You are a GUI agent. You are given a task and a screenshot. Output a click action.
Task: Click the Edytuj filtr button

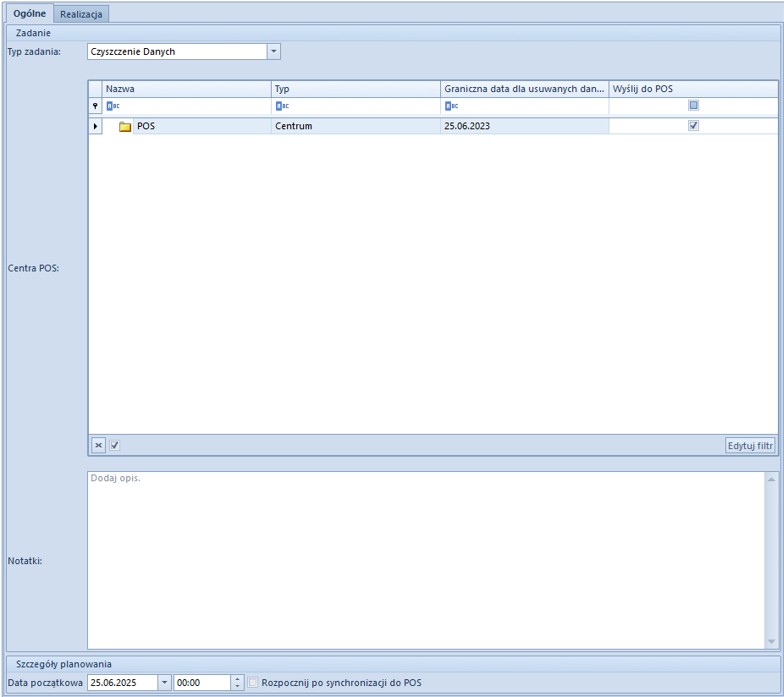pos(750,445)
